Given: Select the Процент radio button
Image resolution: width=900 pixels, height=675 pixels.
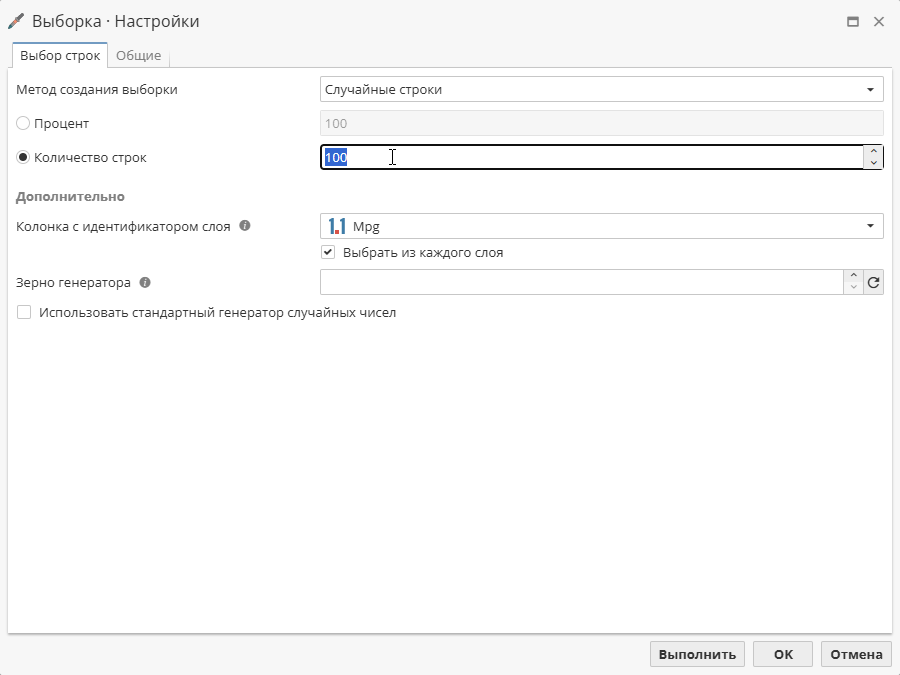Looking at the screenshot, I should pos(23,123).
